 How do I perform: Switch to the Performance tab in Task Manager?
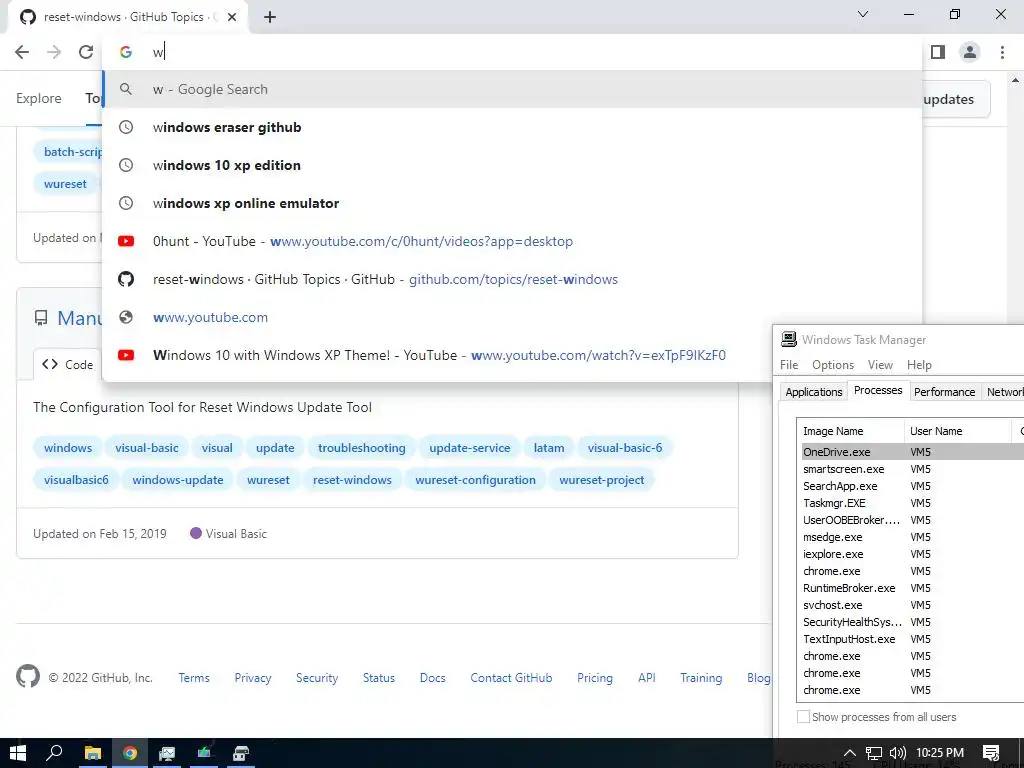pos(944,392)
